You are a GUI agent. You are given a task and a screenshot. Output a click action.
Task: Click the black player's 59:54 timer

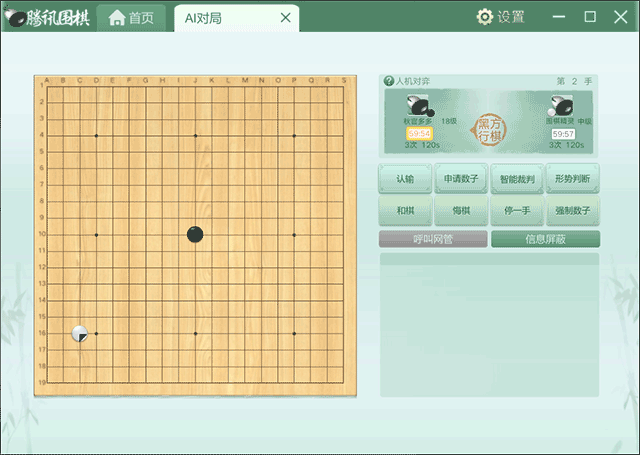tap(419, 133)
